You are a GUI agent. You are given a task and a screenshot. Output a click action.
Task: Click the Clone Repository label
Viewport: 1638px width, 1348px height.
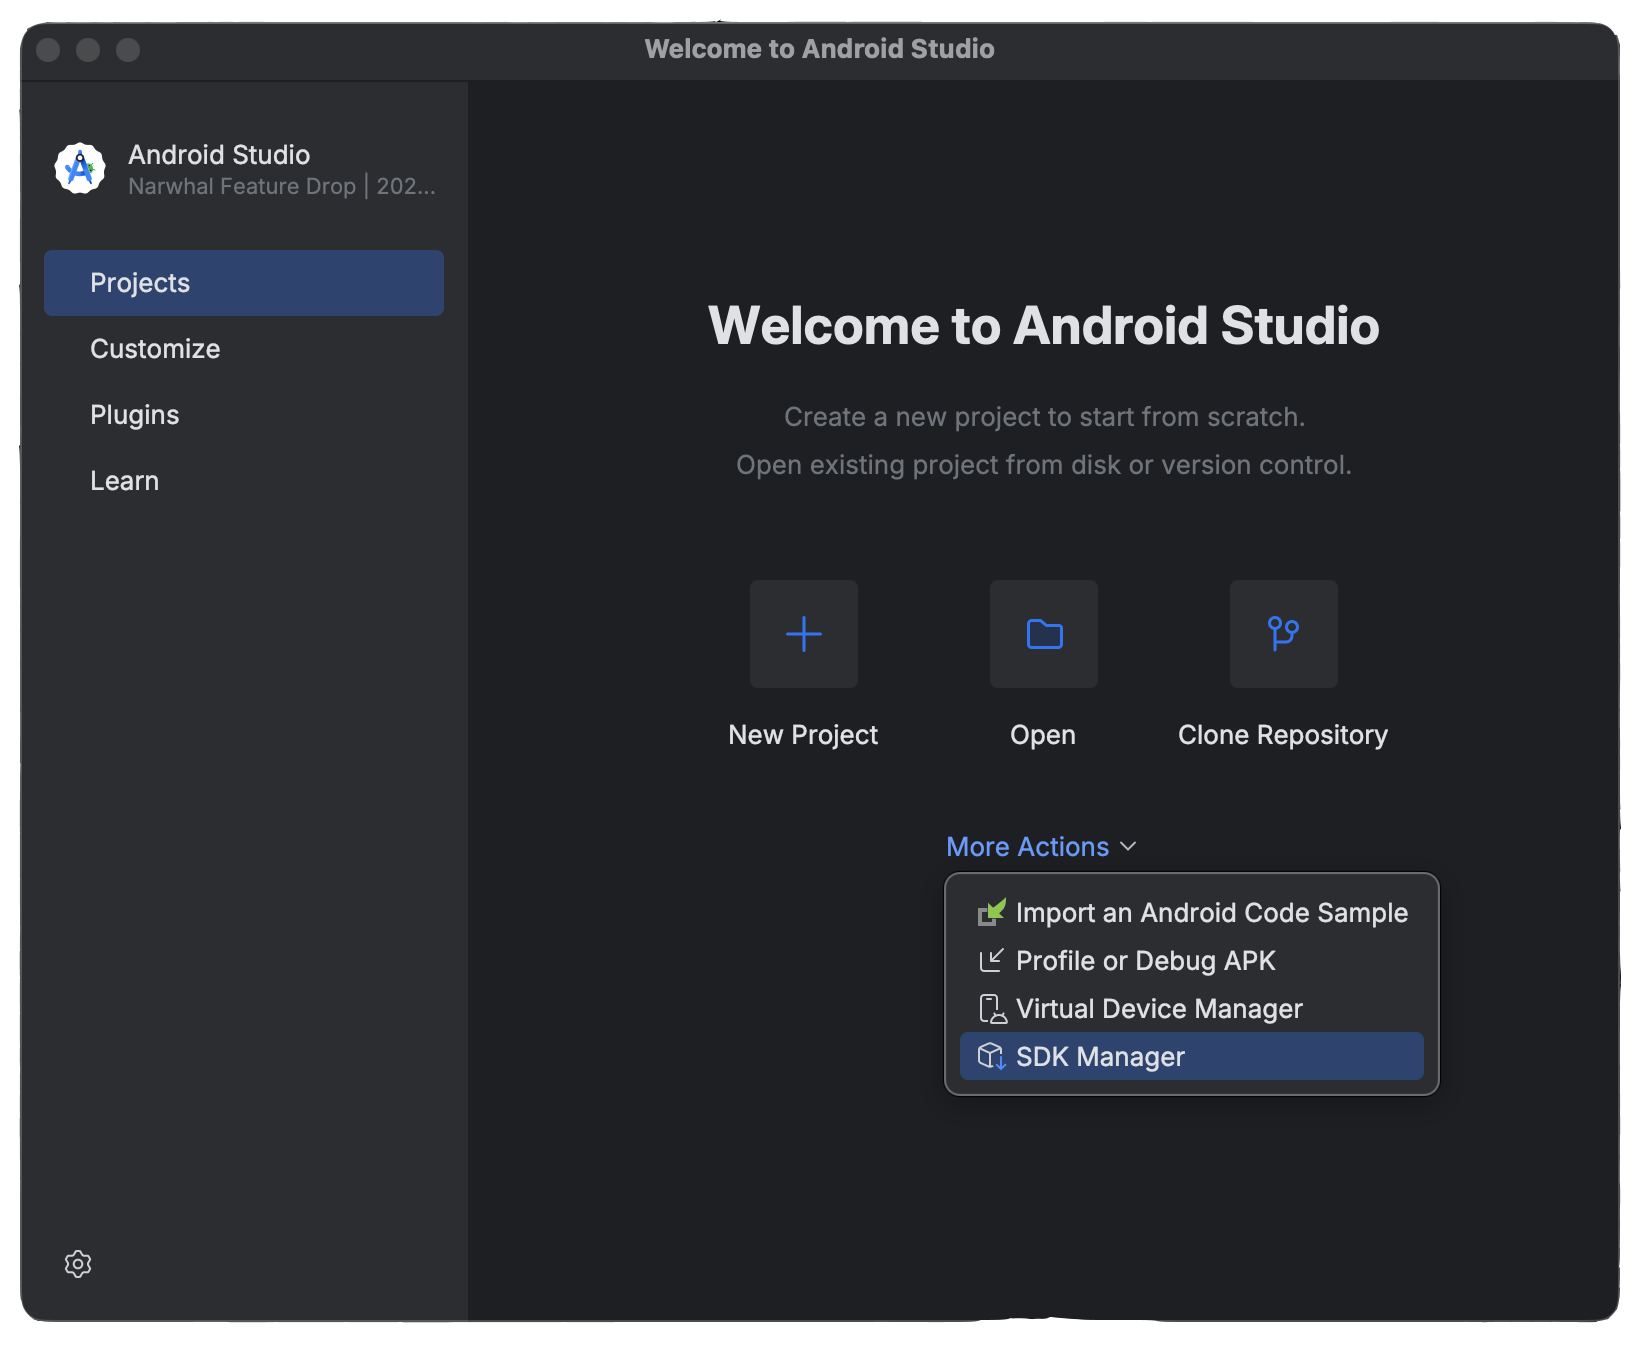(x=1283, y=736)
